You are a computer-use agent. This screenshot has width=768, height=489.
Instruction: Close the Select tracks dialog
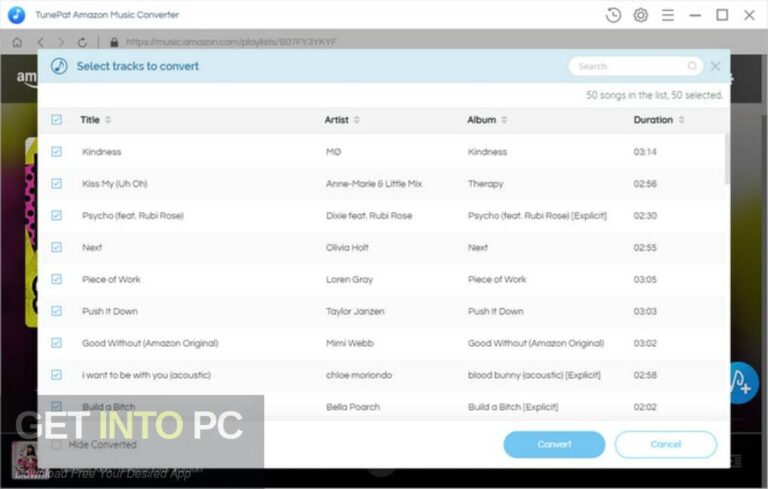715,66
